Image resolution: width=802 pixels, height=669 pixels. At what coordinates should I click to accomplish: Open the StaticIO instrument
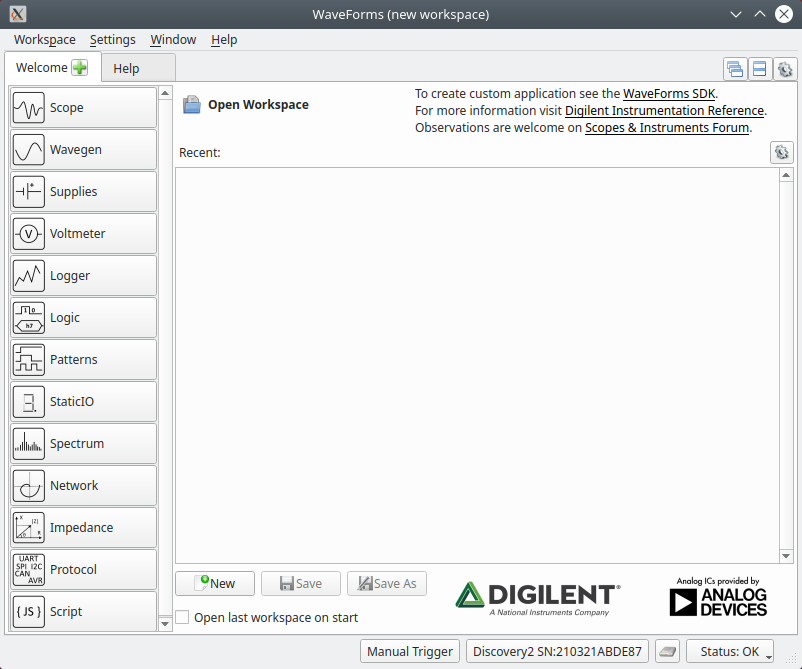83,401
